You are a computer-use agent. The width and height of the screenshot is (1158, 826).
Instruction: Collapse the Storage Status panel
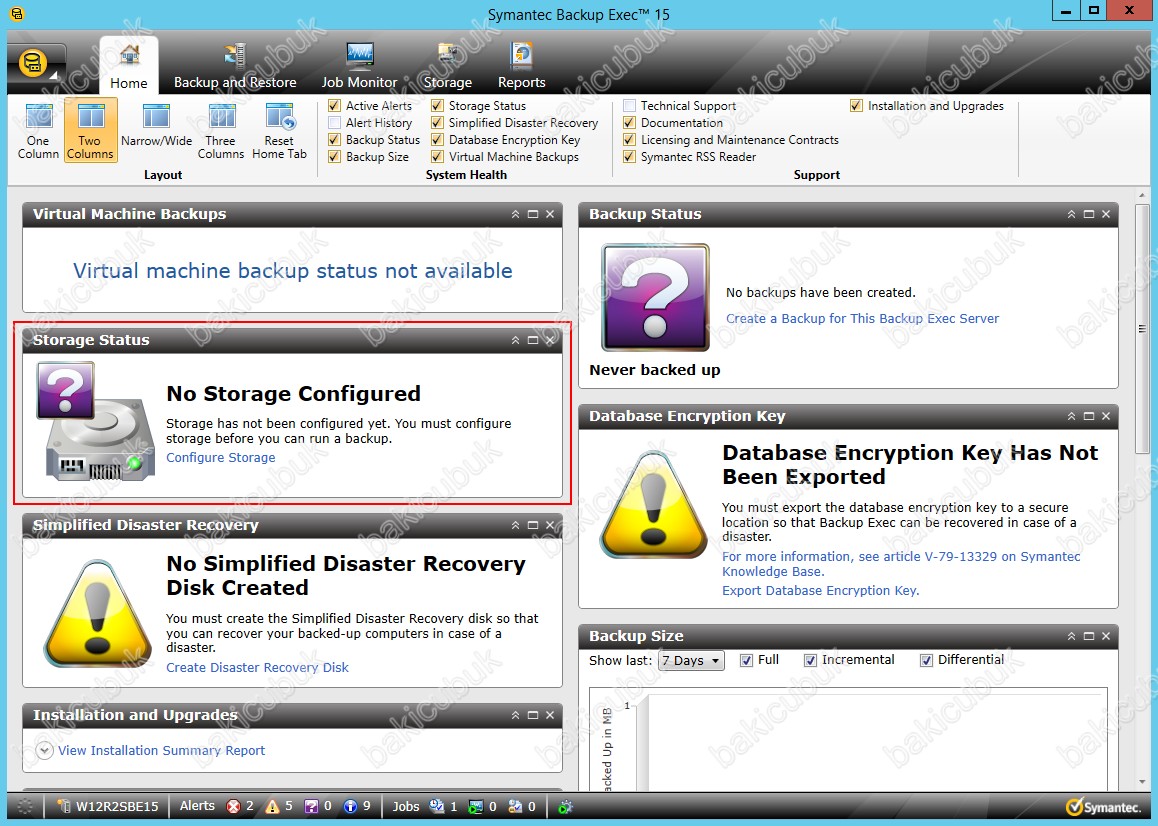[515, 341]
